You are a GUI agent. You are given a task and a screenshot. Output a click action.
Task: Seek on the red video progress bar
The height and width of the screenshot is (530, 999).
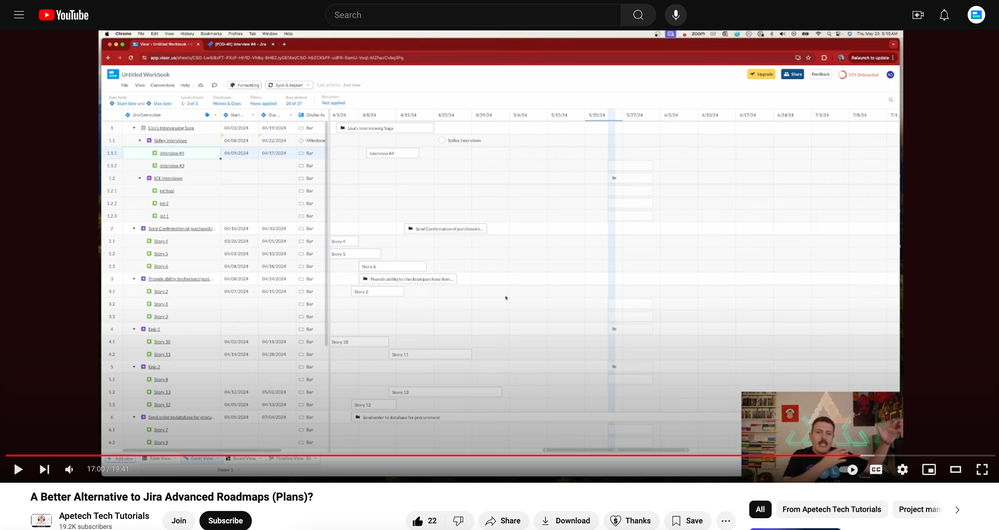pyautogui.click(x=500, y=455)
